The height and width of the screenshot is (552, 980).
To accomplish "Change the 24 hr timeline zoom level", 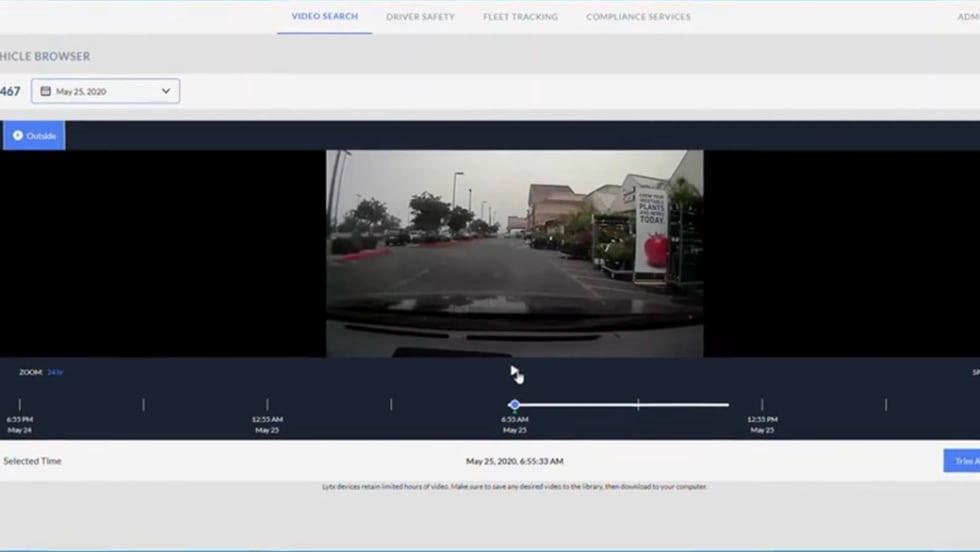I will pyautogui.click(x=55, y=372).
